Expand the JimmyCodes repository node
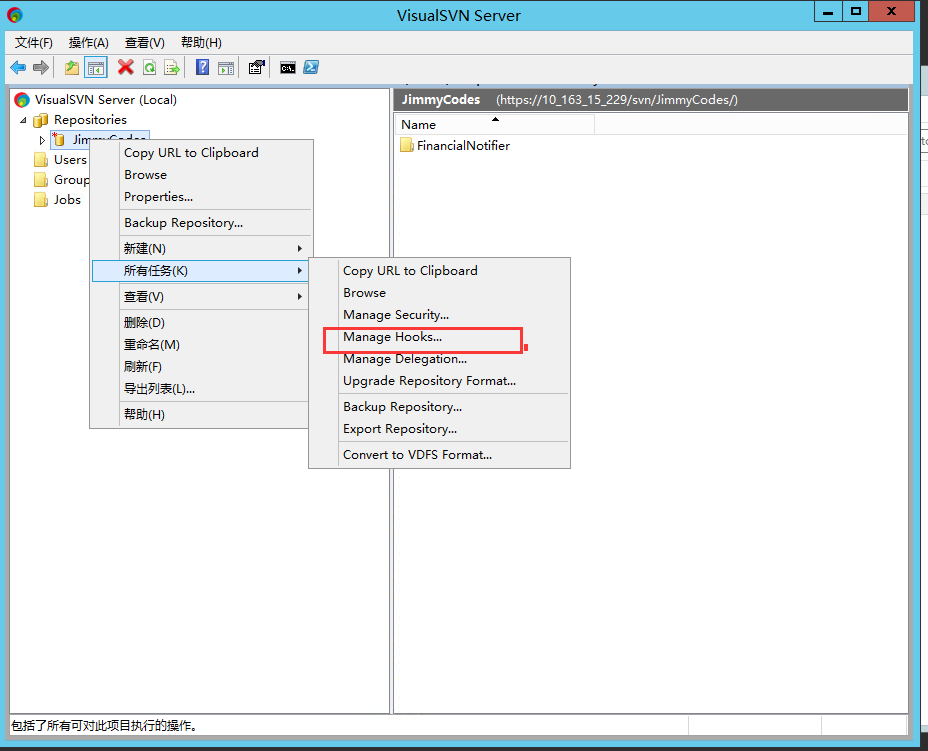Screen dimensions: 928x751 tap(42, 140)
